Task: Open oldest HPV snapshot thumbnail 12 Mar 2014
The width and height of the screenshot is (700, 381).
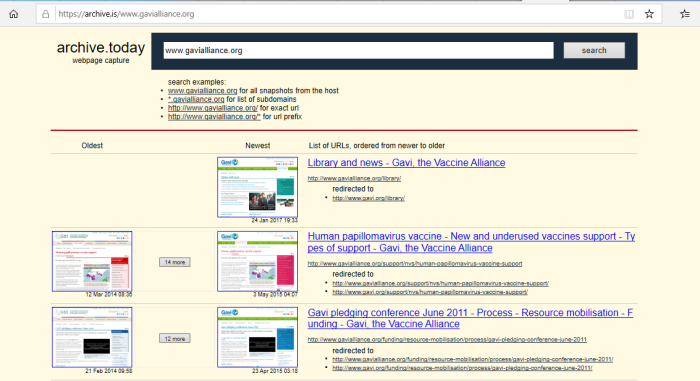Action: click(x=92, y=261)
